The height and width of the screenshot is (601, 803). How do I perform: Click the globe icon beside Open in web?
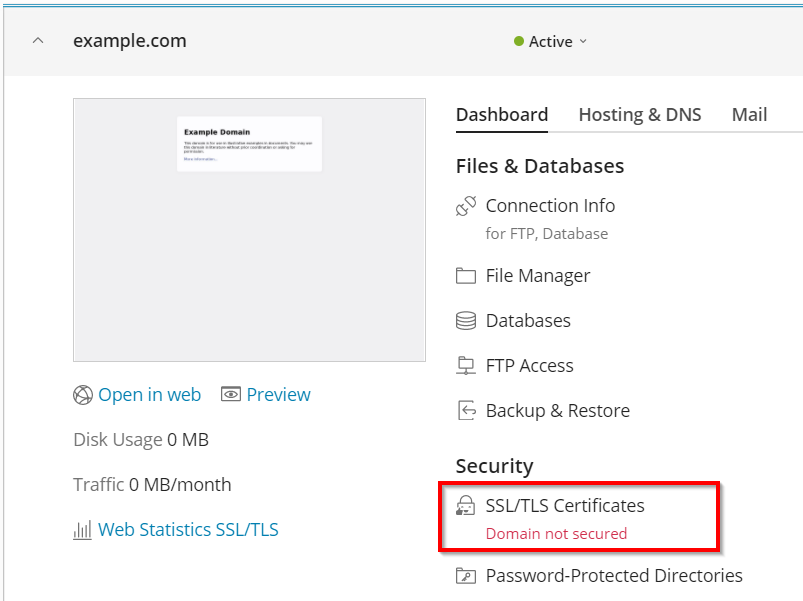[83, 395]
